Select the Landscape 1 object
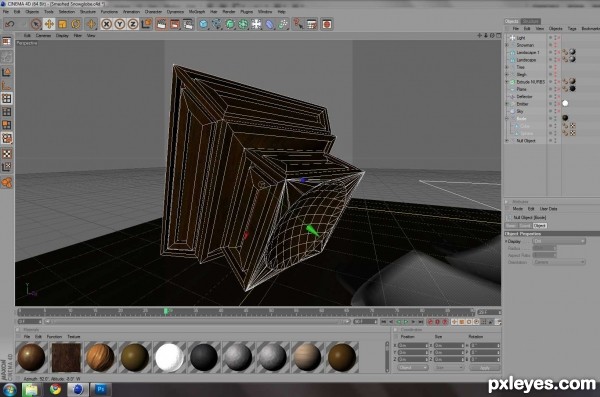The width and height of the screenshot is (600, 397). pyautogui.click(x=528, y=52)
